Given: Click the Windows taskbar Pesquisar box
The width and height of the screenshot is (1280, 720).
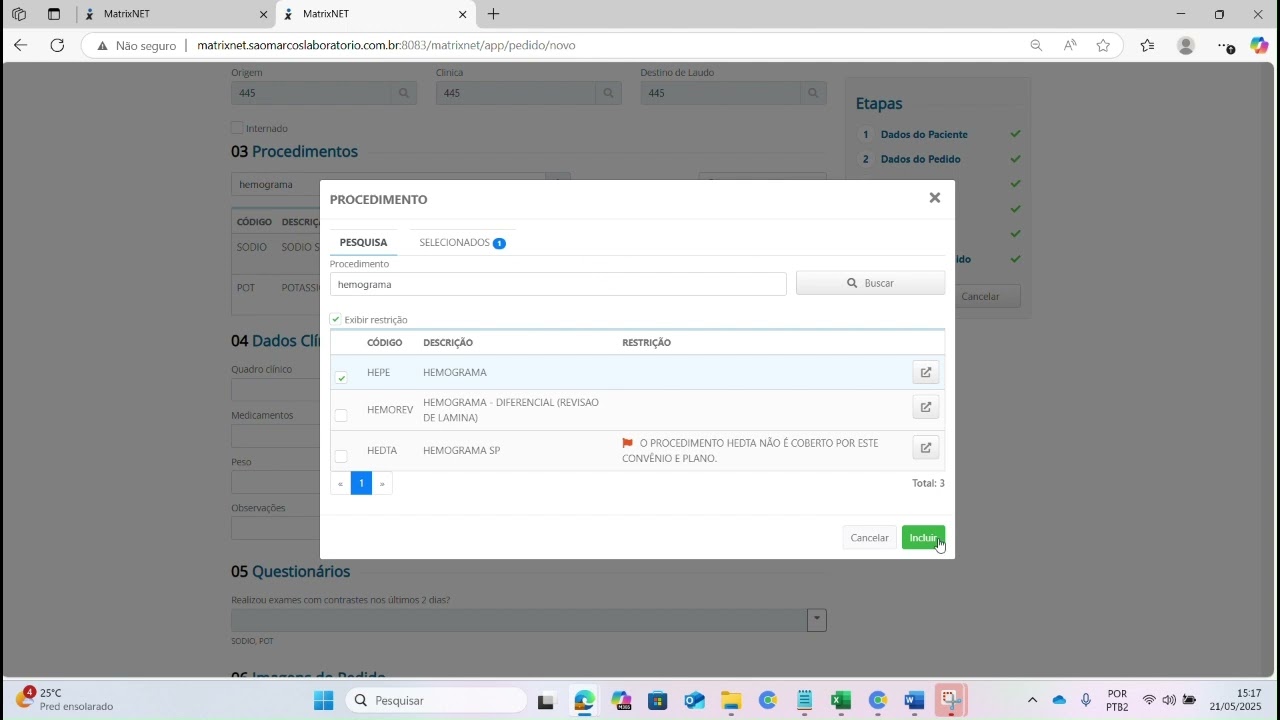Looking at the screenshot, I should [437, 701].
